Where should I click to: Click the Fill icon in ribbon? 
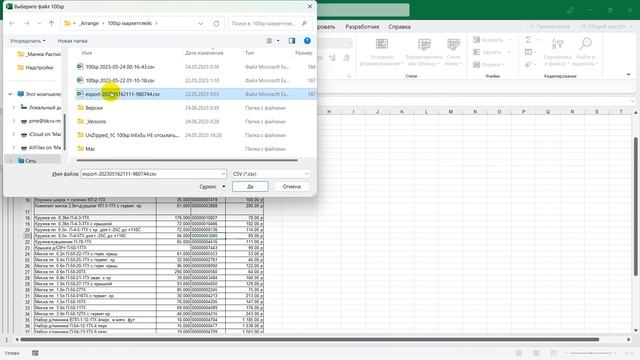[528, 52]
